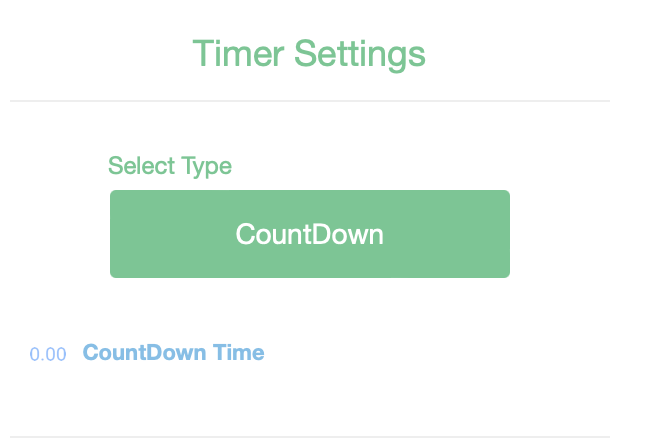This screenshot has width=652, height=438.
Task: Click the Timer Settings heading
Action: pos(309,53)
